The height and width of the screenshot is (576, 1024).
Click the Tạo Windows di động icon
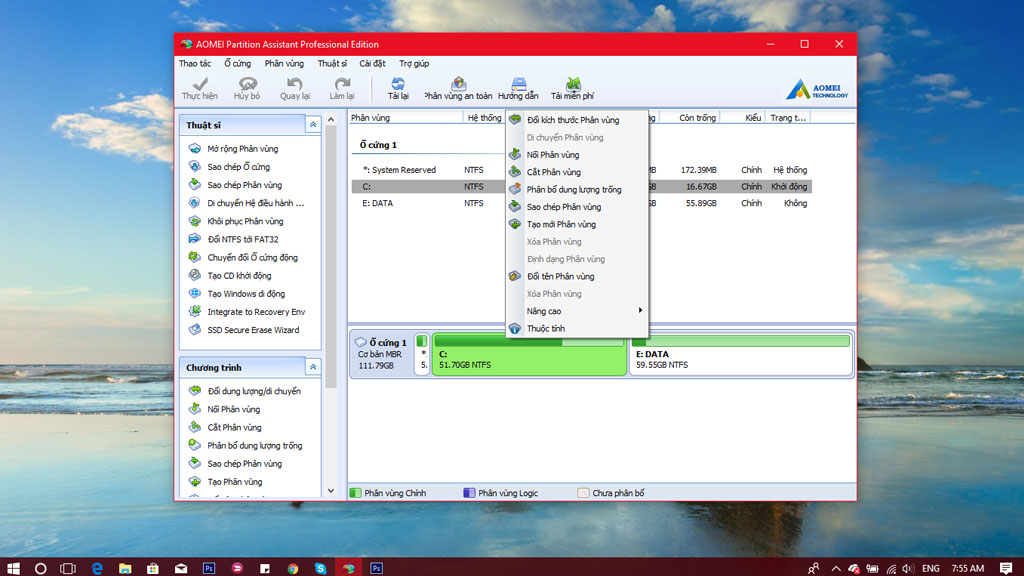click(195, 293)
